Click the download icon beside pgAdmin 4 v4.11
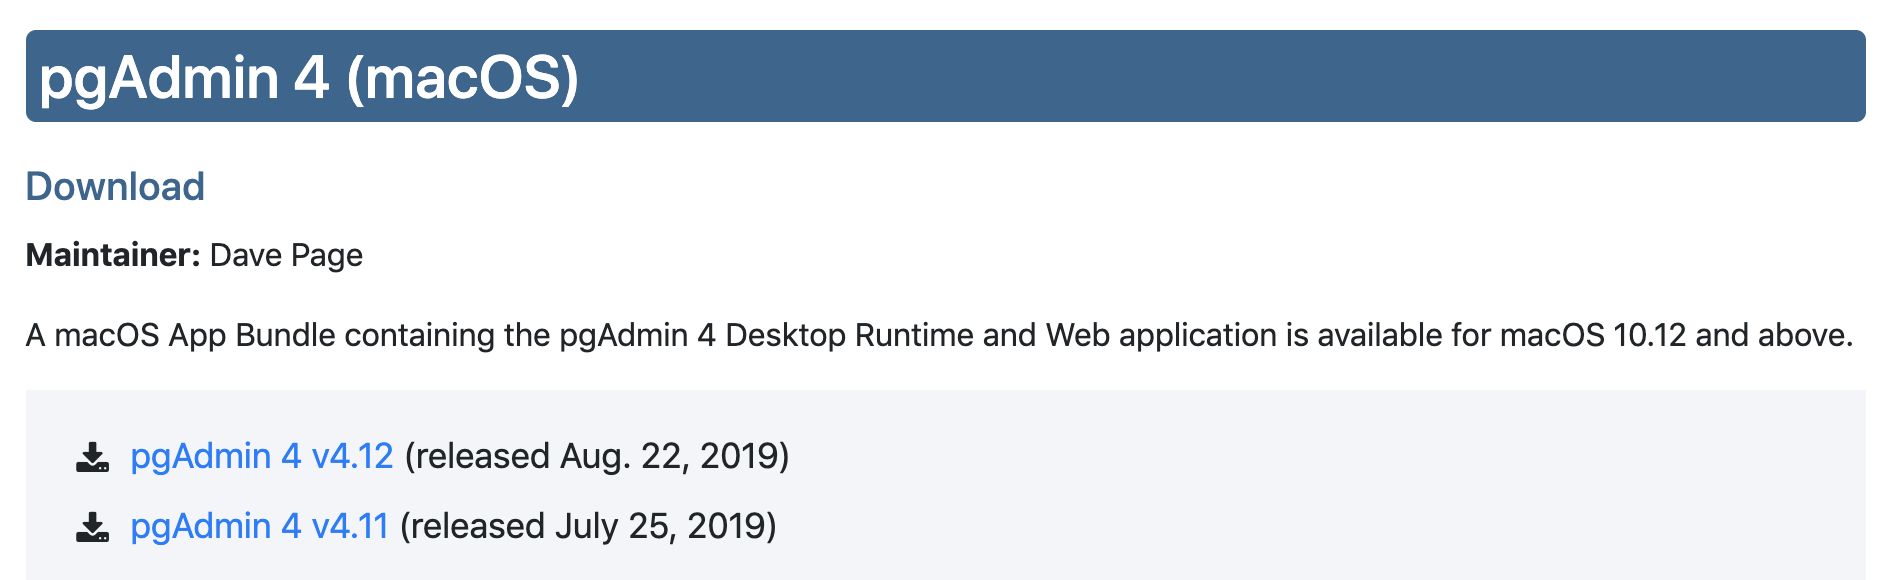The width and height of the screenshot is (1886, 580). click(93, 527)
